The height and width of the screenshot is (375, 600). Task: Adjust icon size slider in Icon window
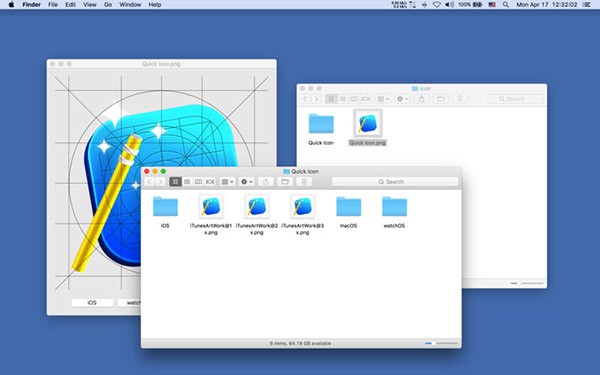coord(527,283)
